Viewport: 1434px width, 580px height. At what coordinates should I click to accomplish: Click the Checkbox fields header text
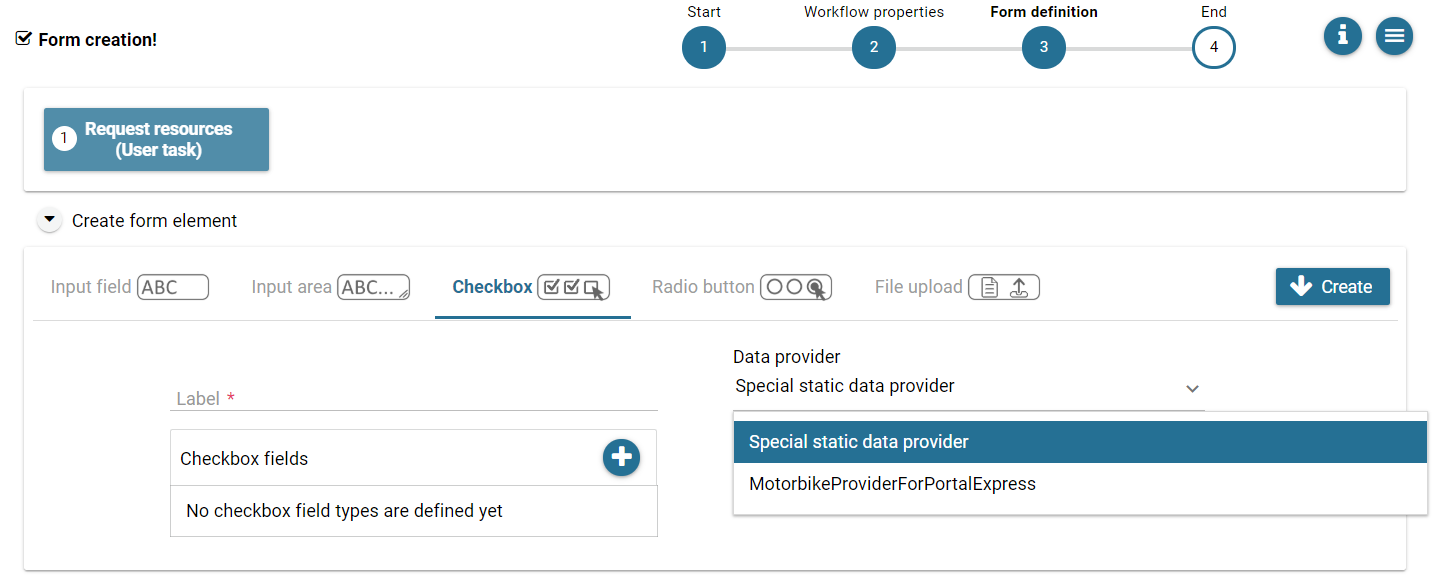tap(244, 459)
